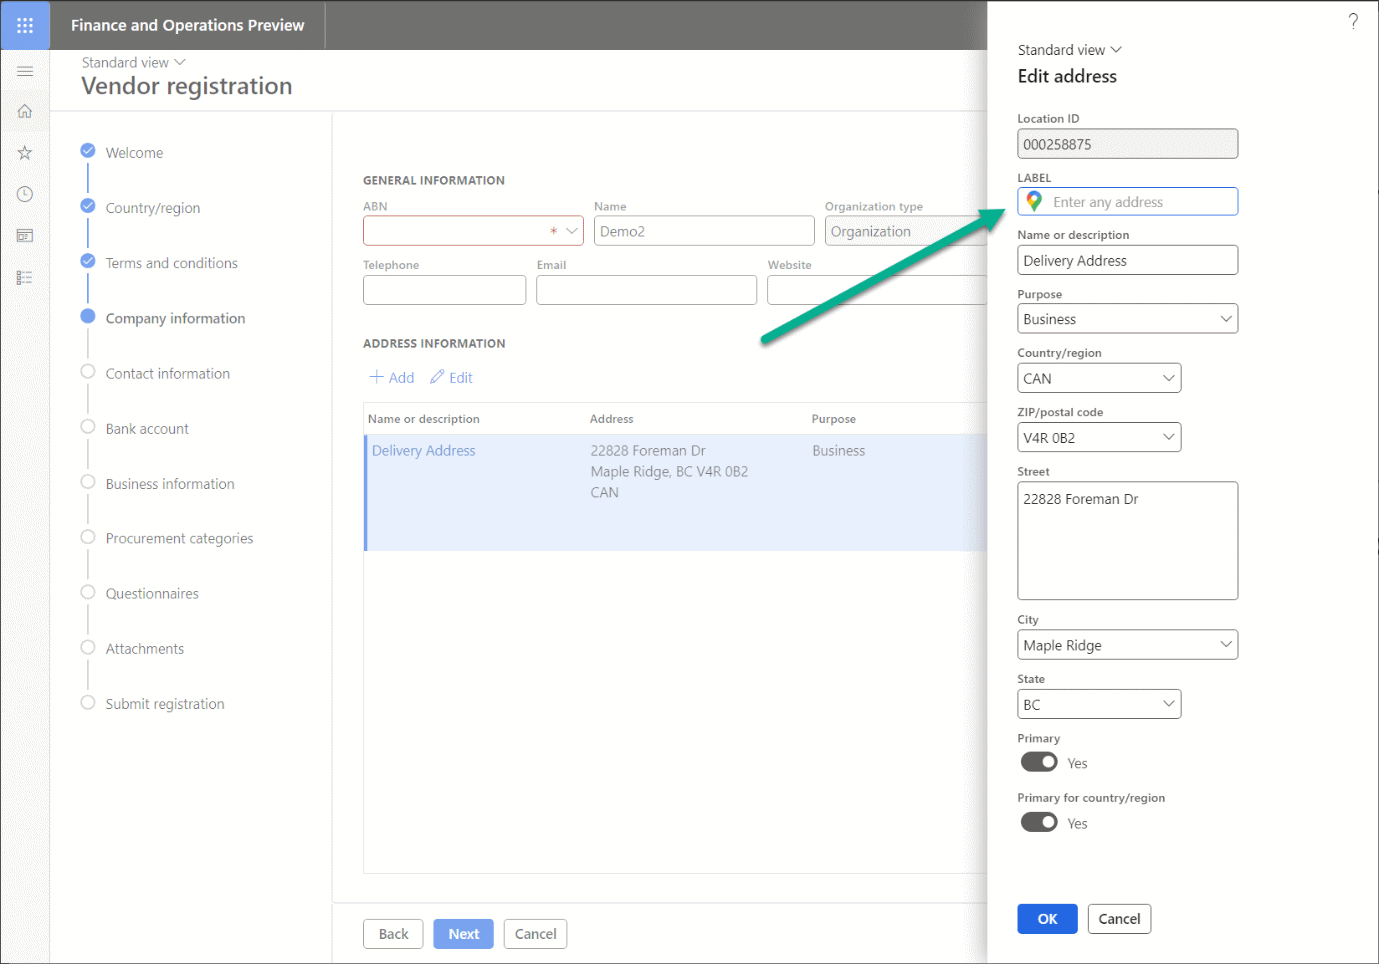Open Favorites star icon in sidebar
This screenshot has height=964, width=1379.
click(x=25, y=153)
